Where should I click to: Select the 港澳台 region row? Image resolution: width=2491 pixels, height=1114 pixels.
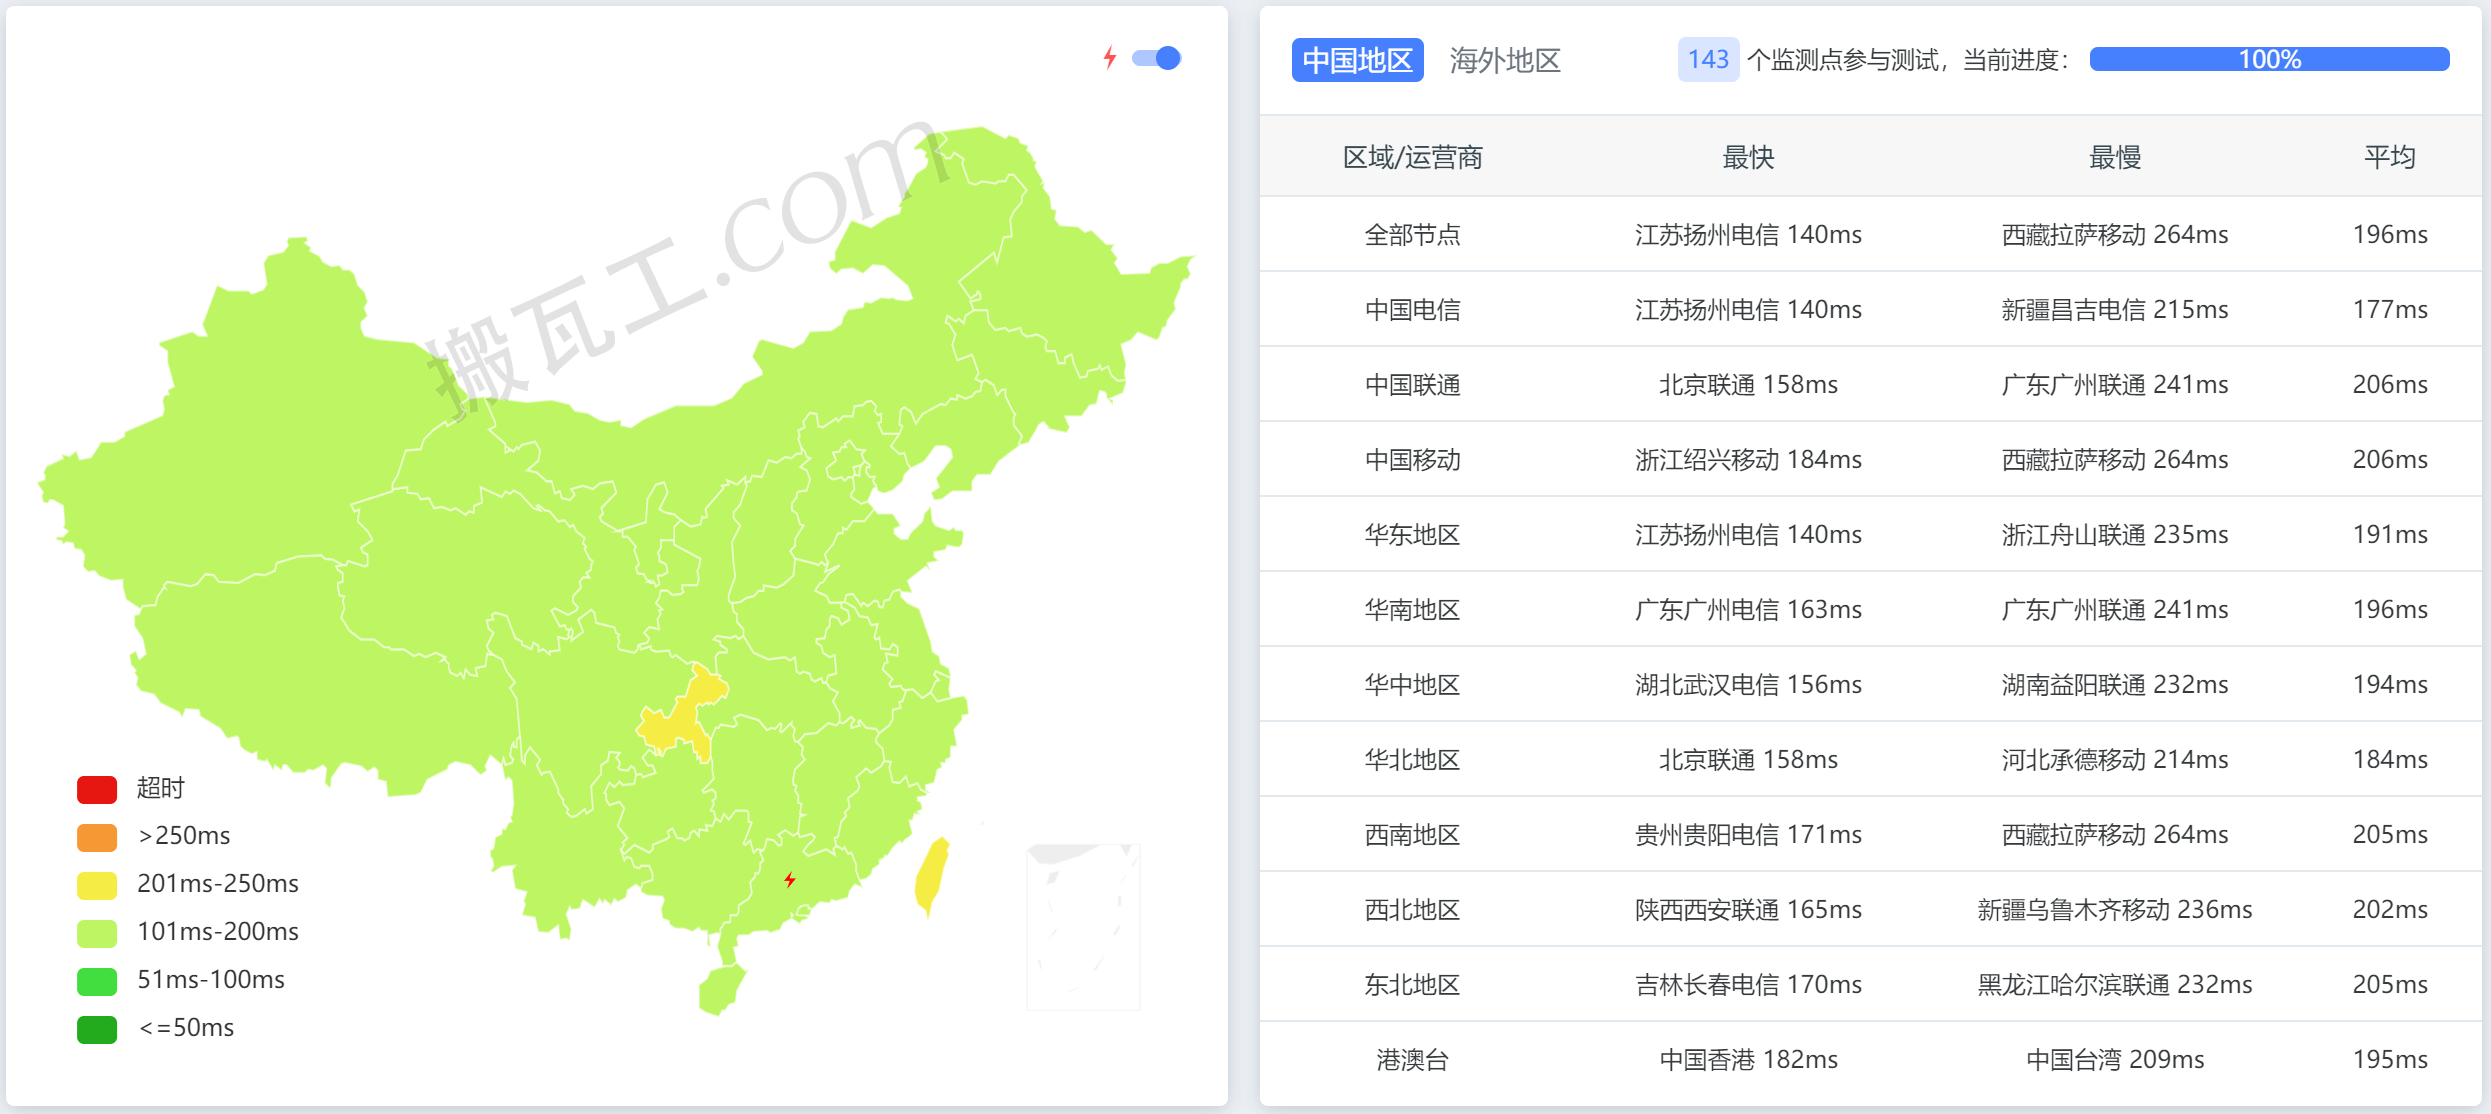(x=1412, y=1060)
